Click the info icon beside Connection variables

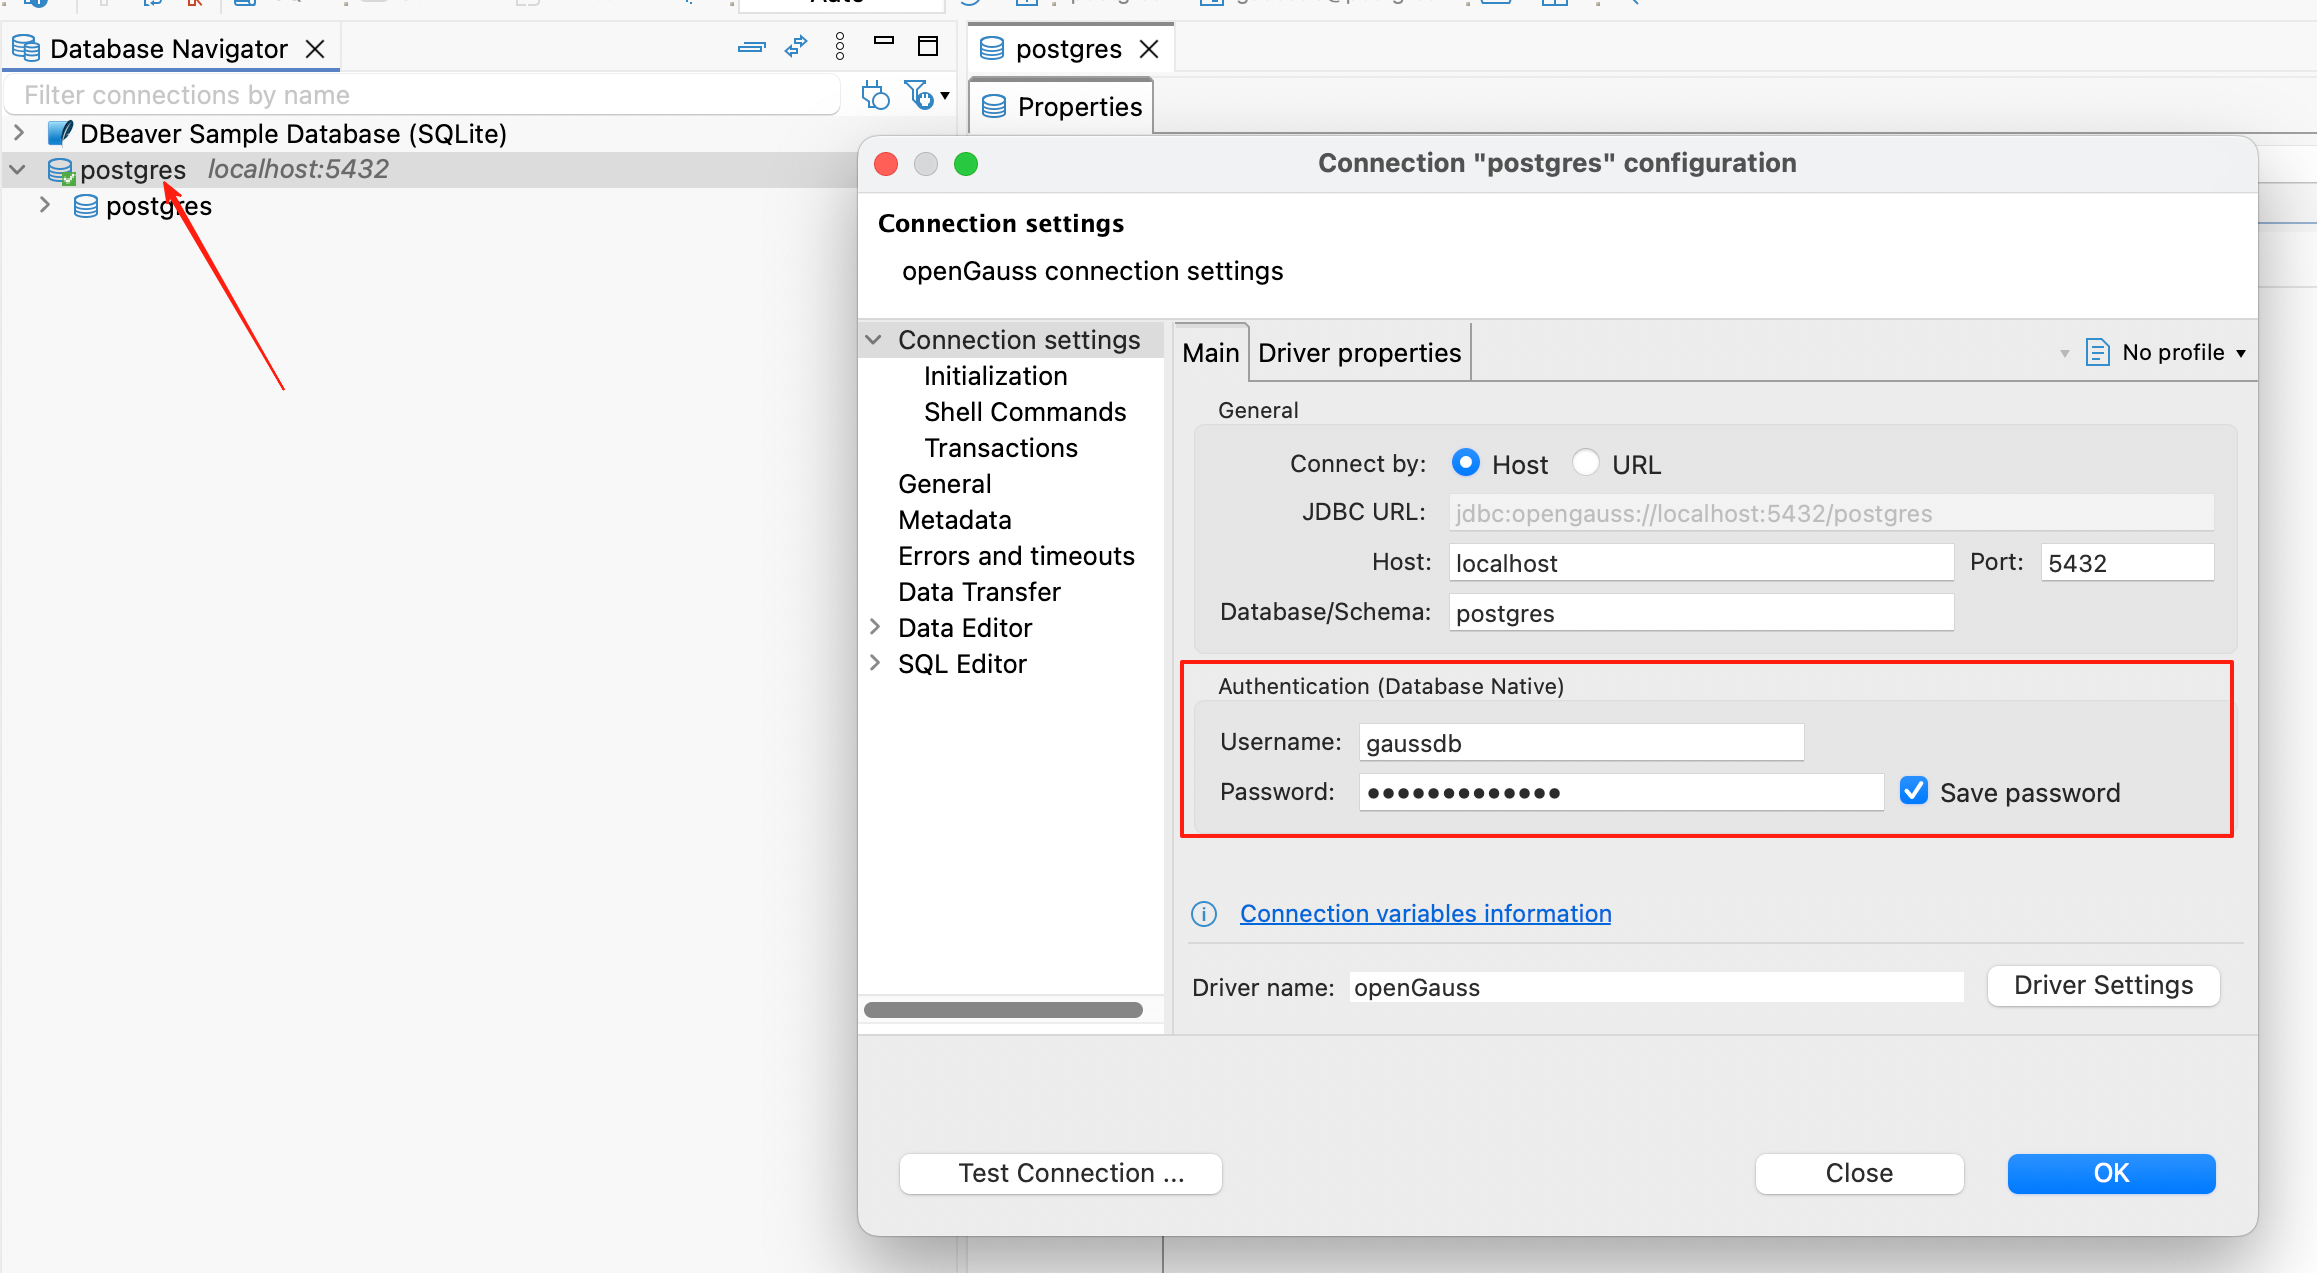[x=1204, y=914]
